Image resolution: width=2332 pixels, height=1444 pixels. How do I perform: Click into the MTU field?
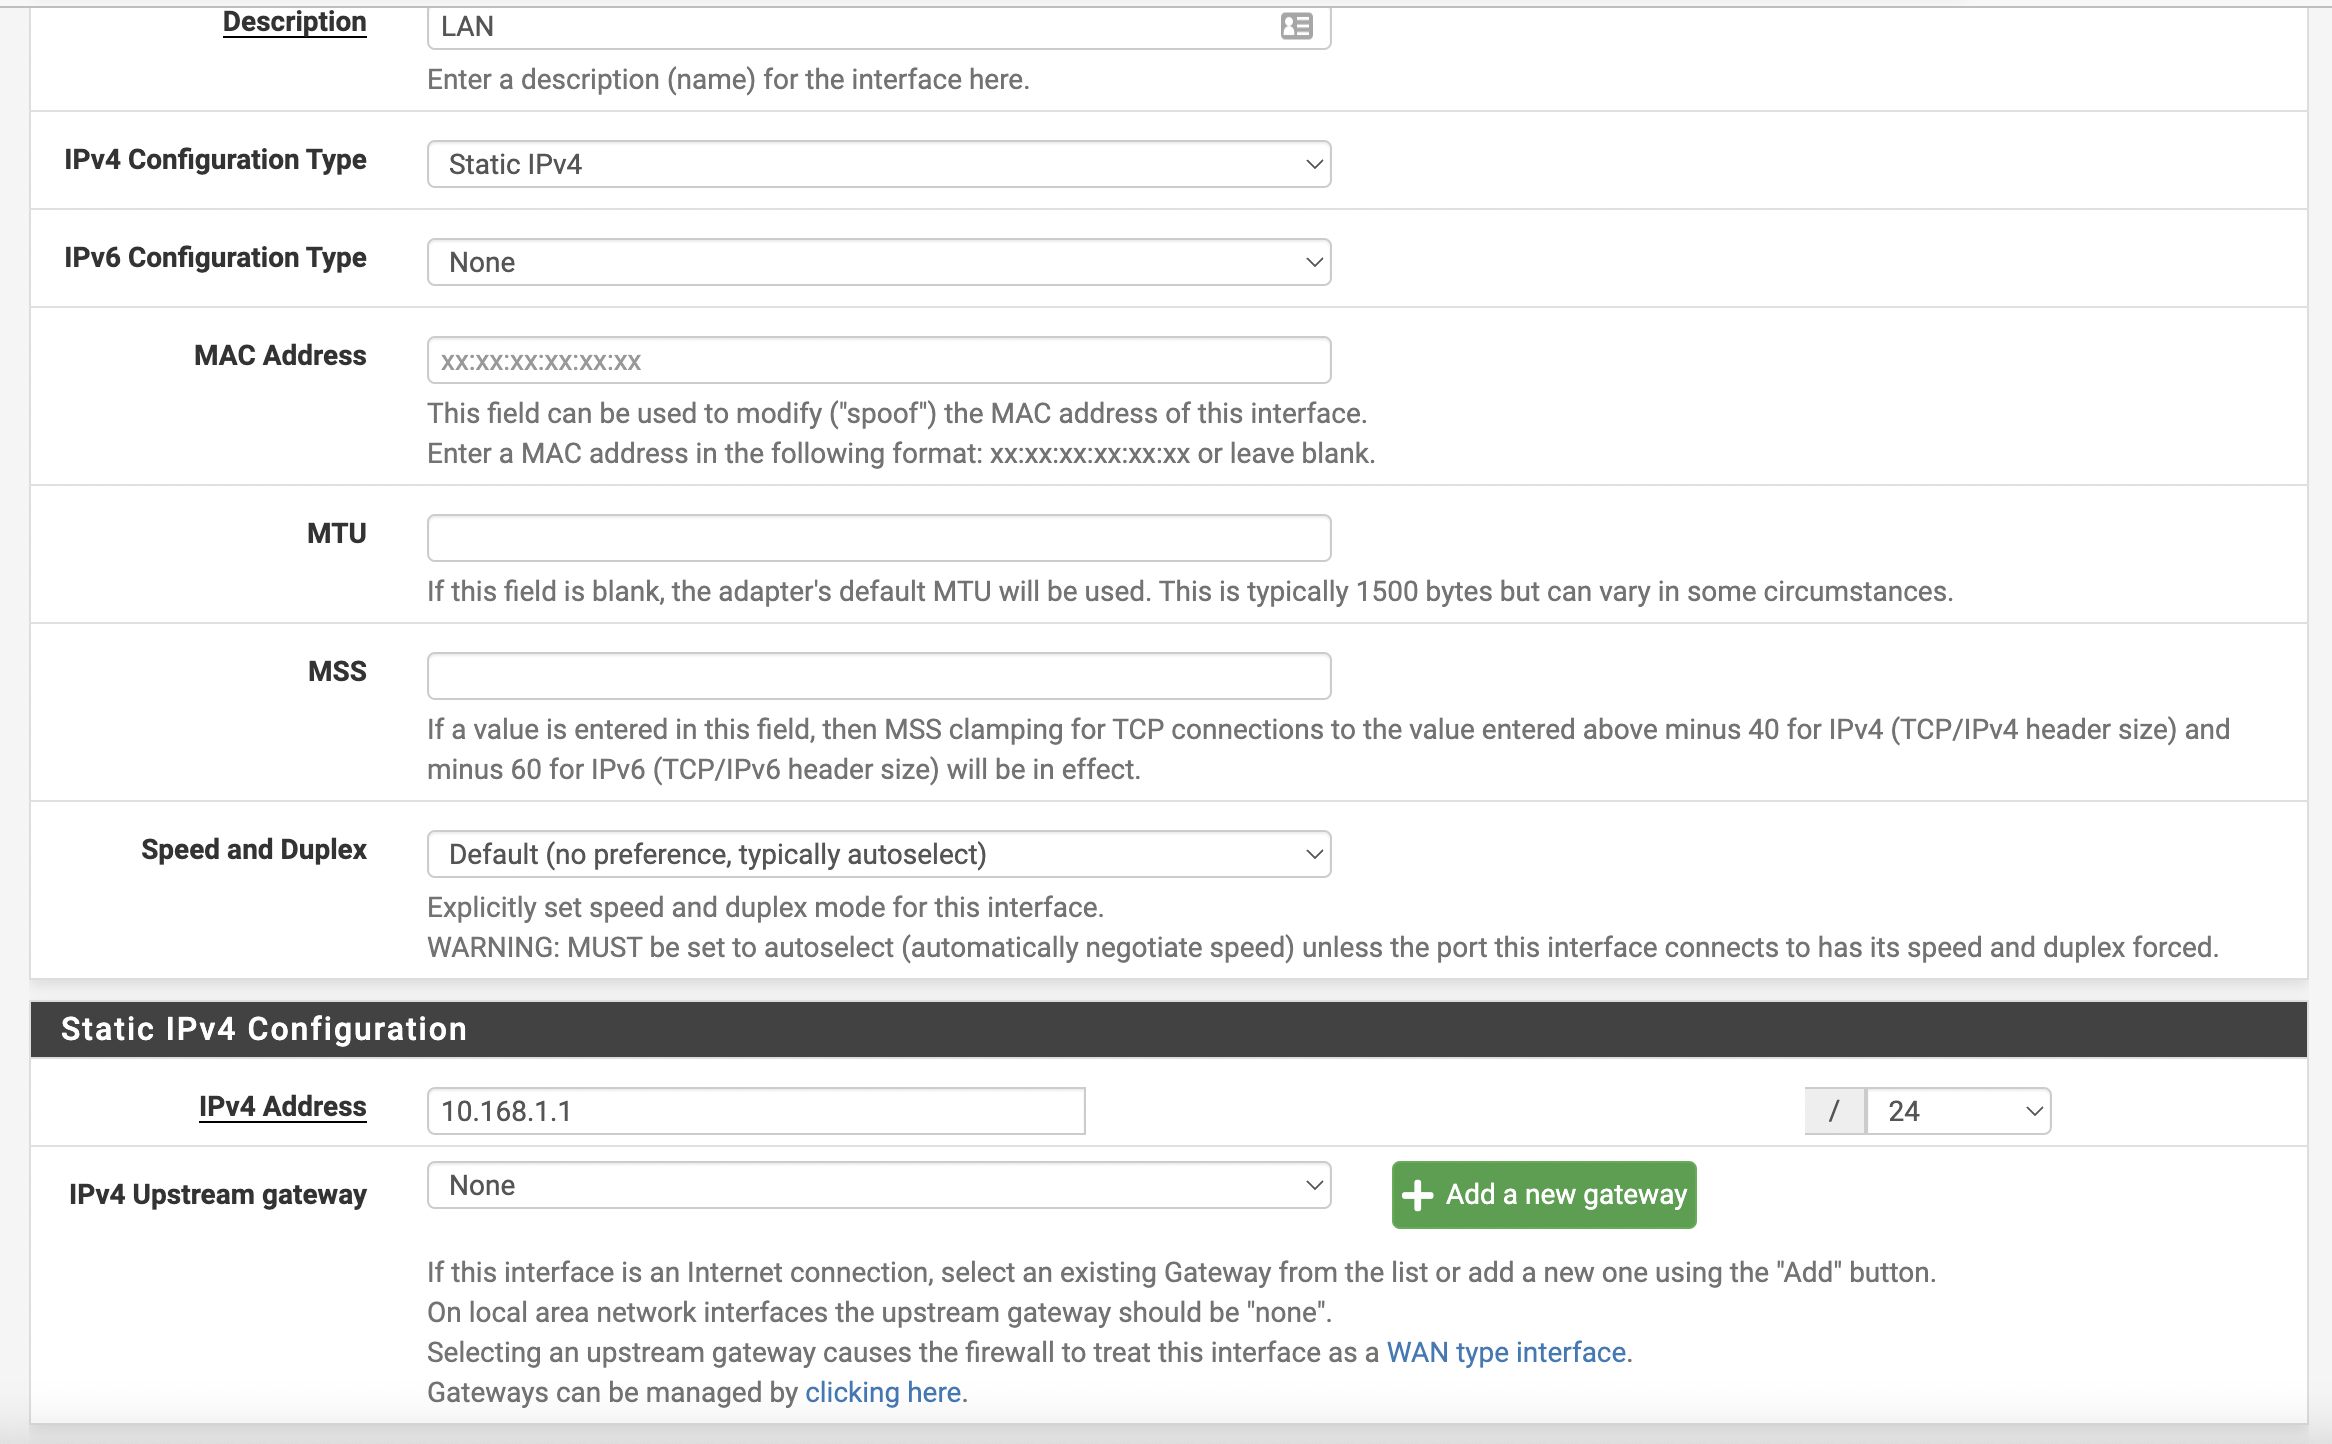click(878, 538)
